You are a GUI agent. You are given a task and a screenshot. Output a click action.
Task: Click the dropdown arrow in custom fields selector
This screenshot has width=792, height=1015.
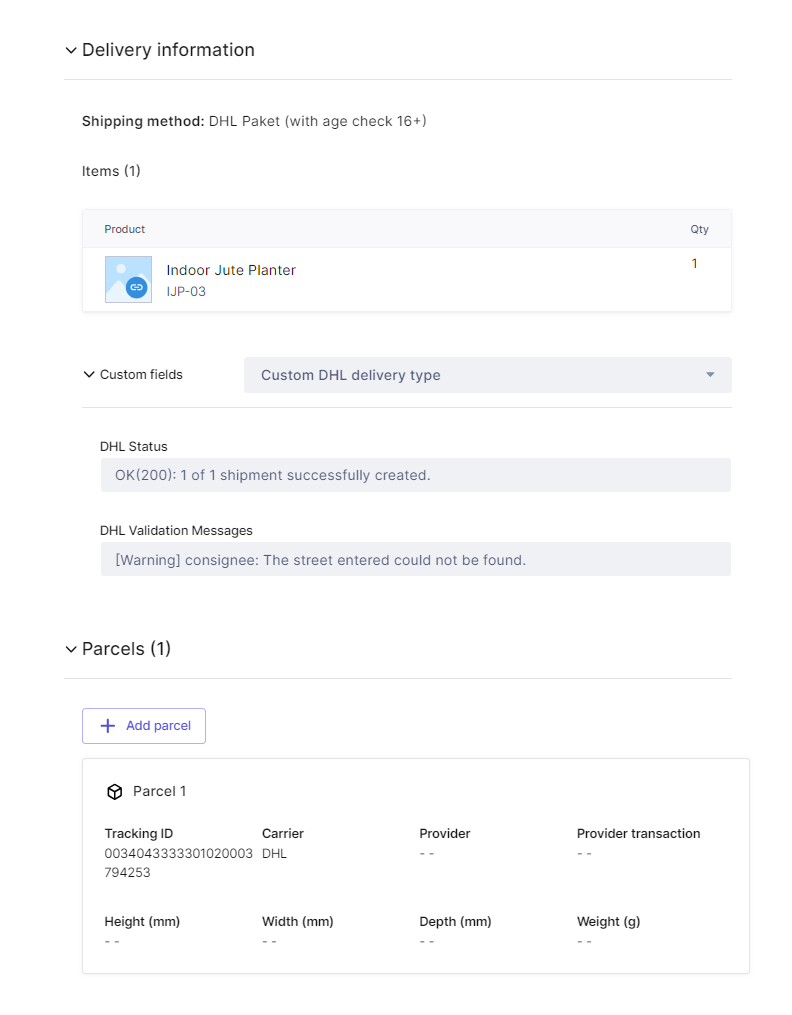point(710,375)
